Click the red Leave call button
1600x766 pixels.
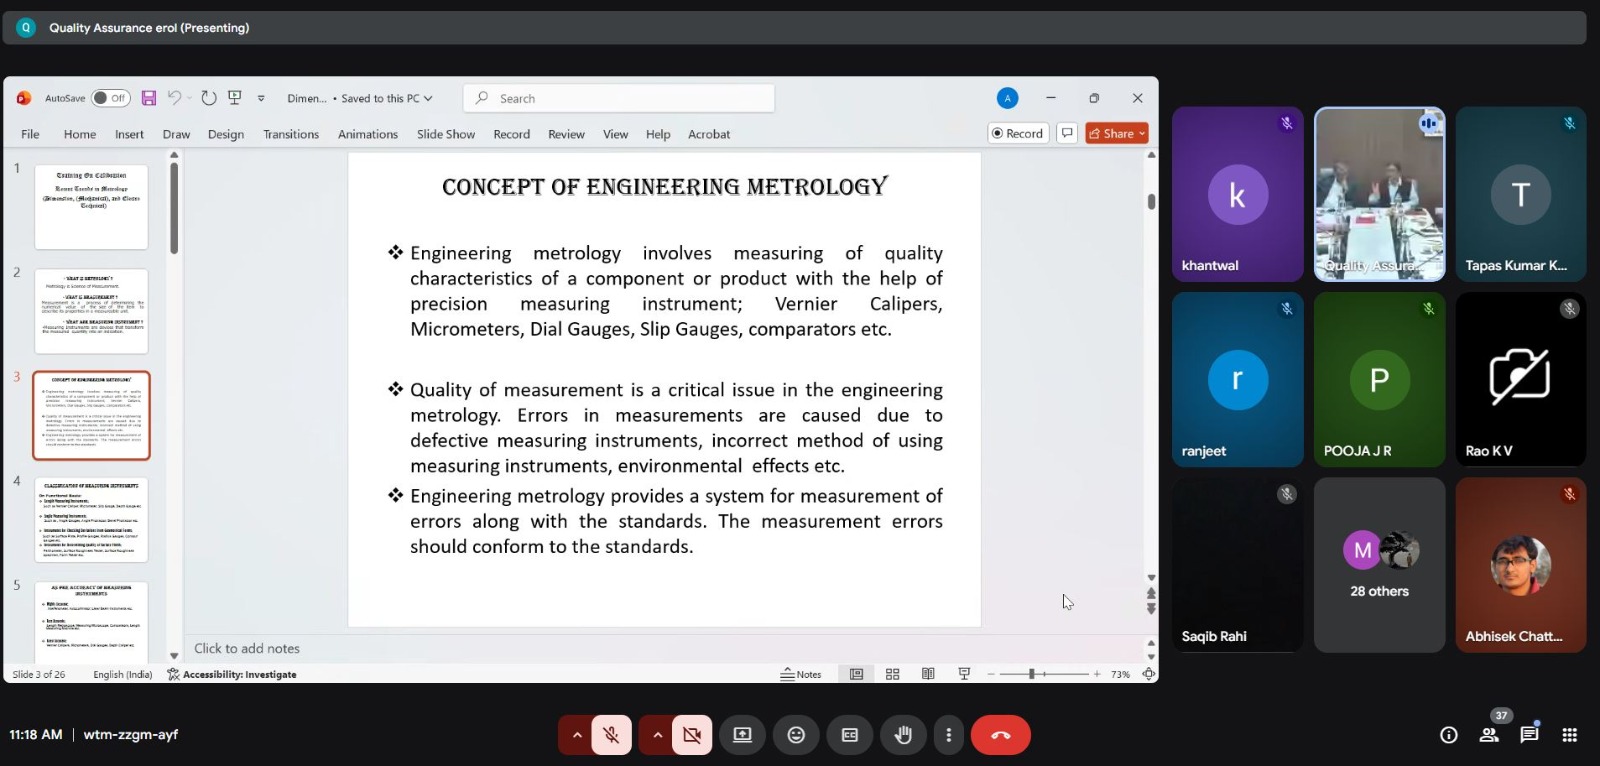1000,735
